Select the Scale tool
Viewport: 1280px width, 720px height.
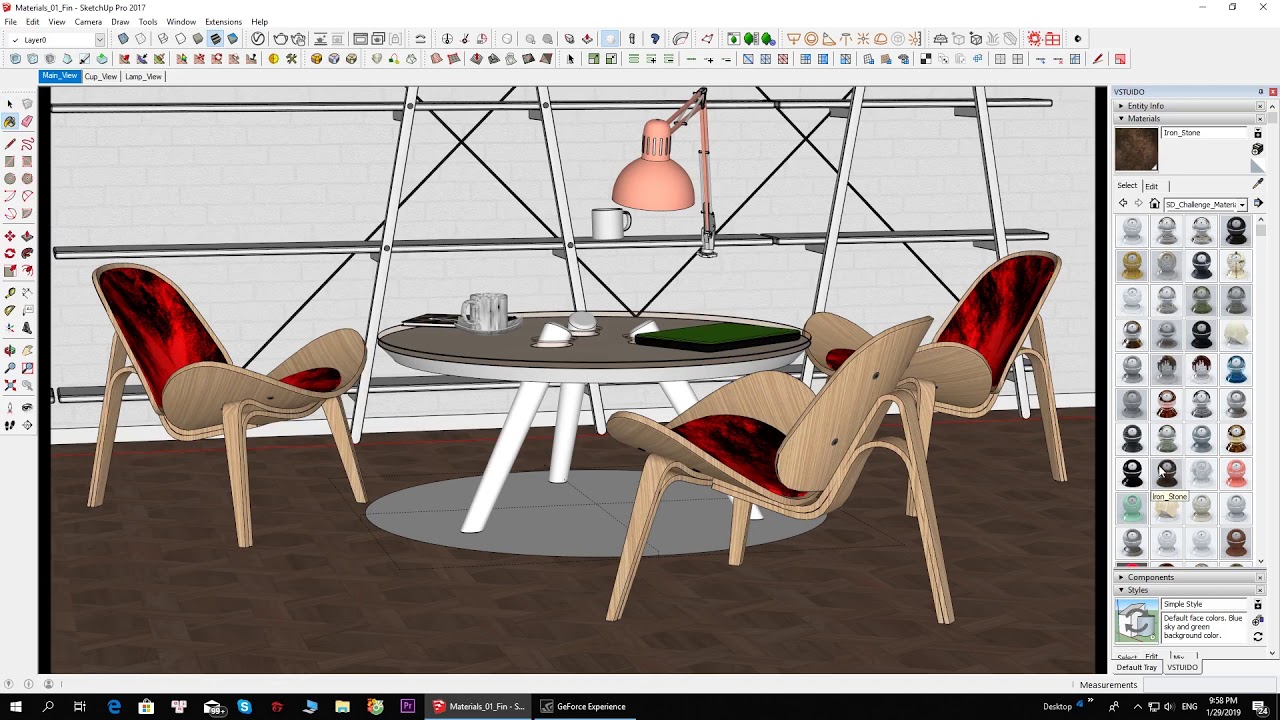click(x=10, y=270)
